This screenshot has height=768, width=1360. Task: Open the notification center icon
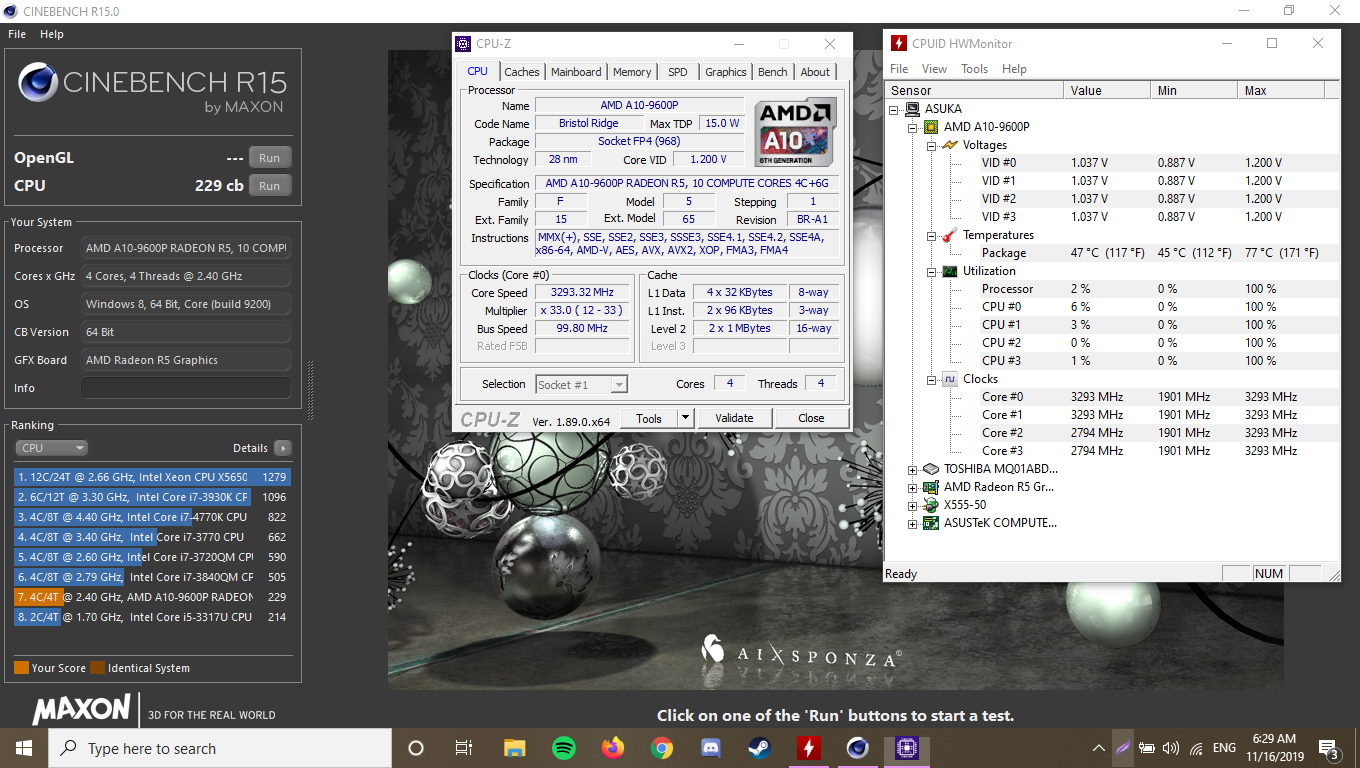click(x=1329, y=748)
